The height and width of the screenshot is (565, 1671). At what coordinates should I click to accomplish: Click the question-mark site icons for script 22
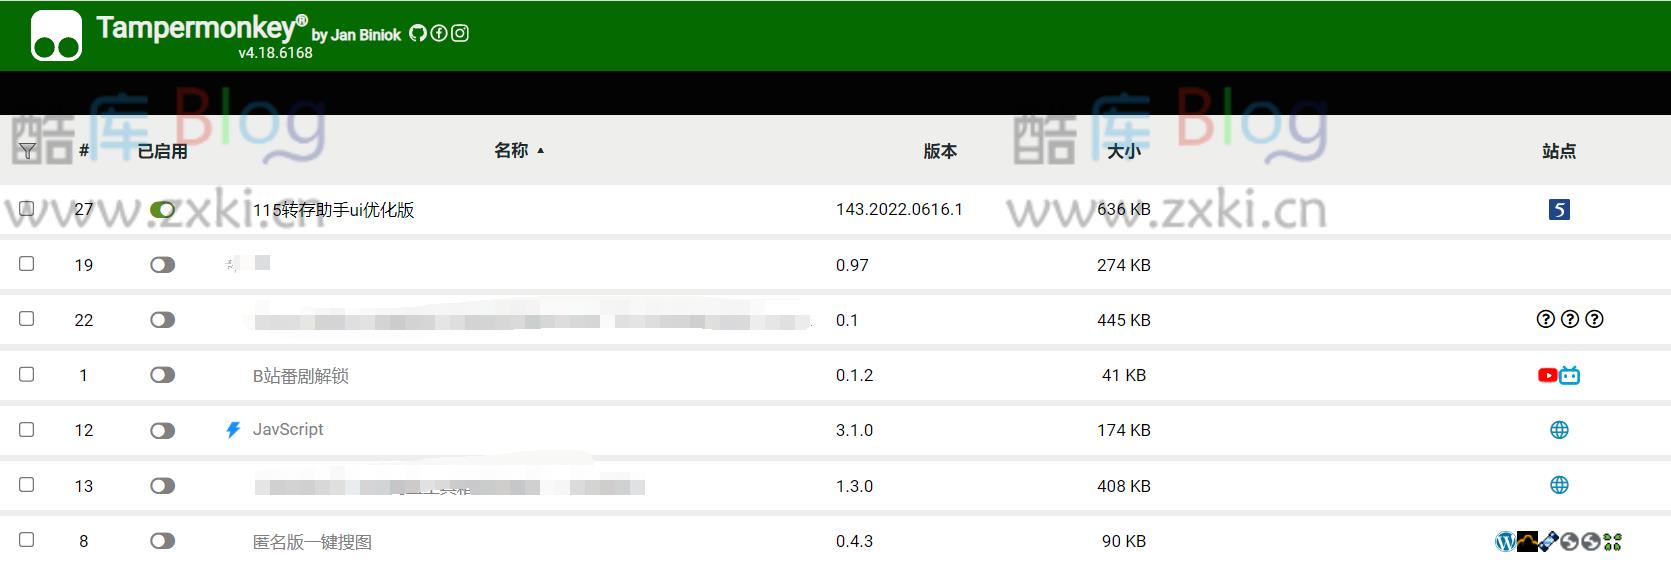point(1570,319)
